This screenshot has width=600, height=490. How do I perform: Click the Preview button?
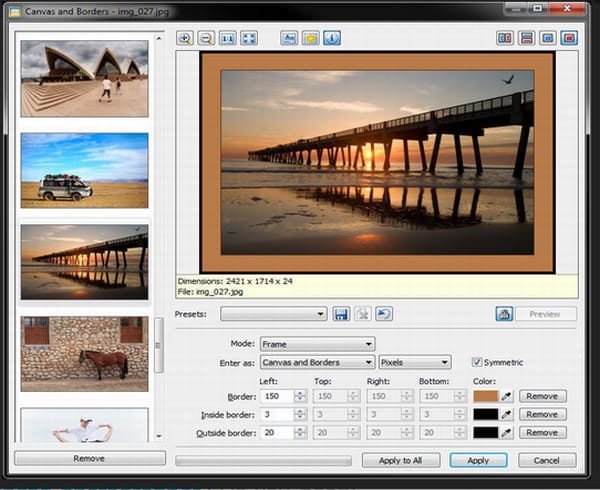tap(546, 314)
